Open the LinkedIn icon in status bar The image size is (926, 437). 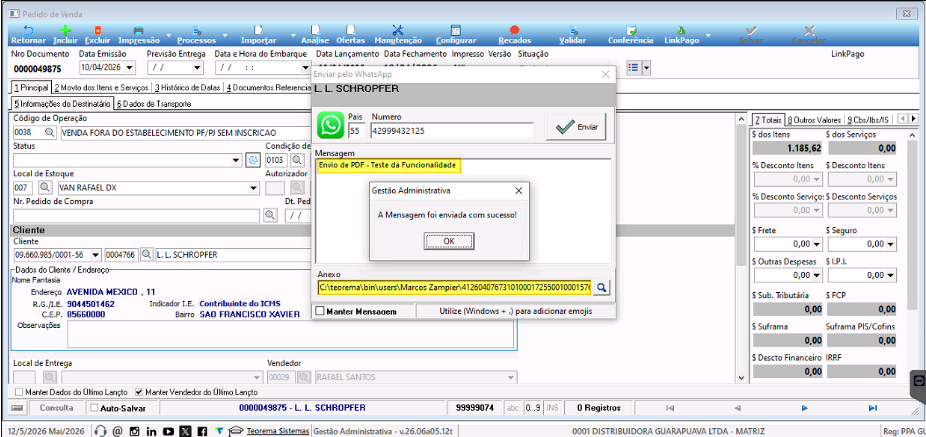[151, 431]
